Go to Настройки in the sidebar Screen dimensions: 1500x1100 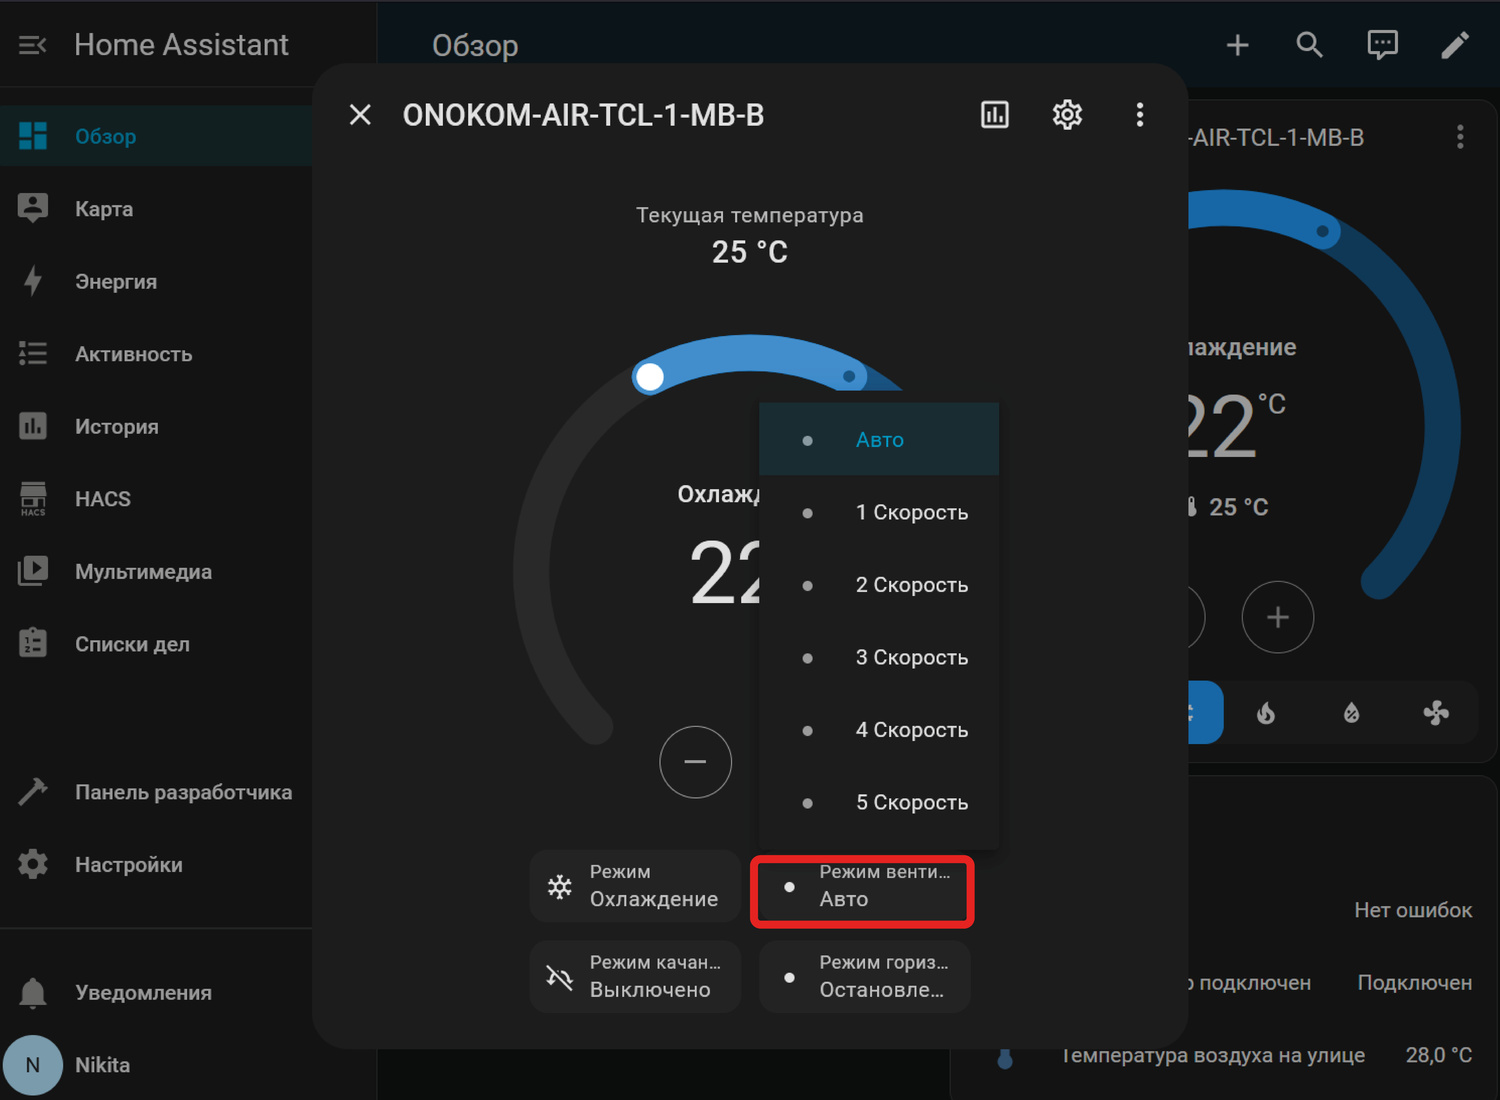(x=128, y=865)
